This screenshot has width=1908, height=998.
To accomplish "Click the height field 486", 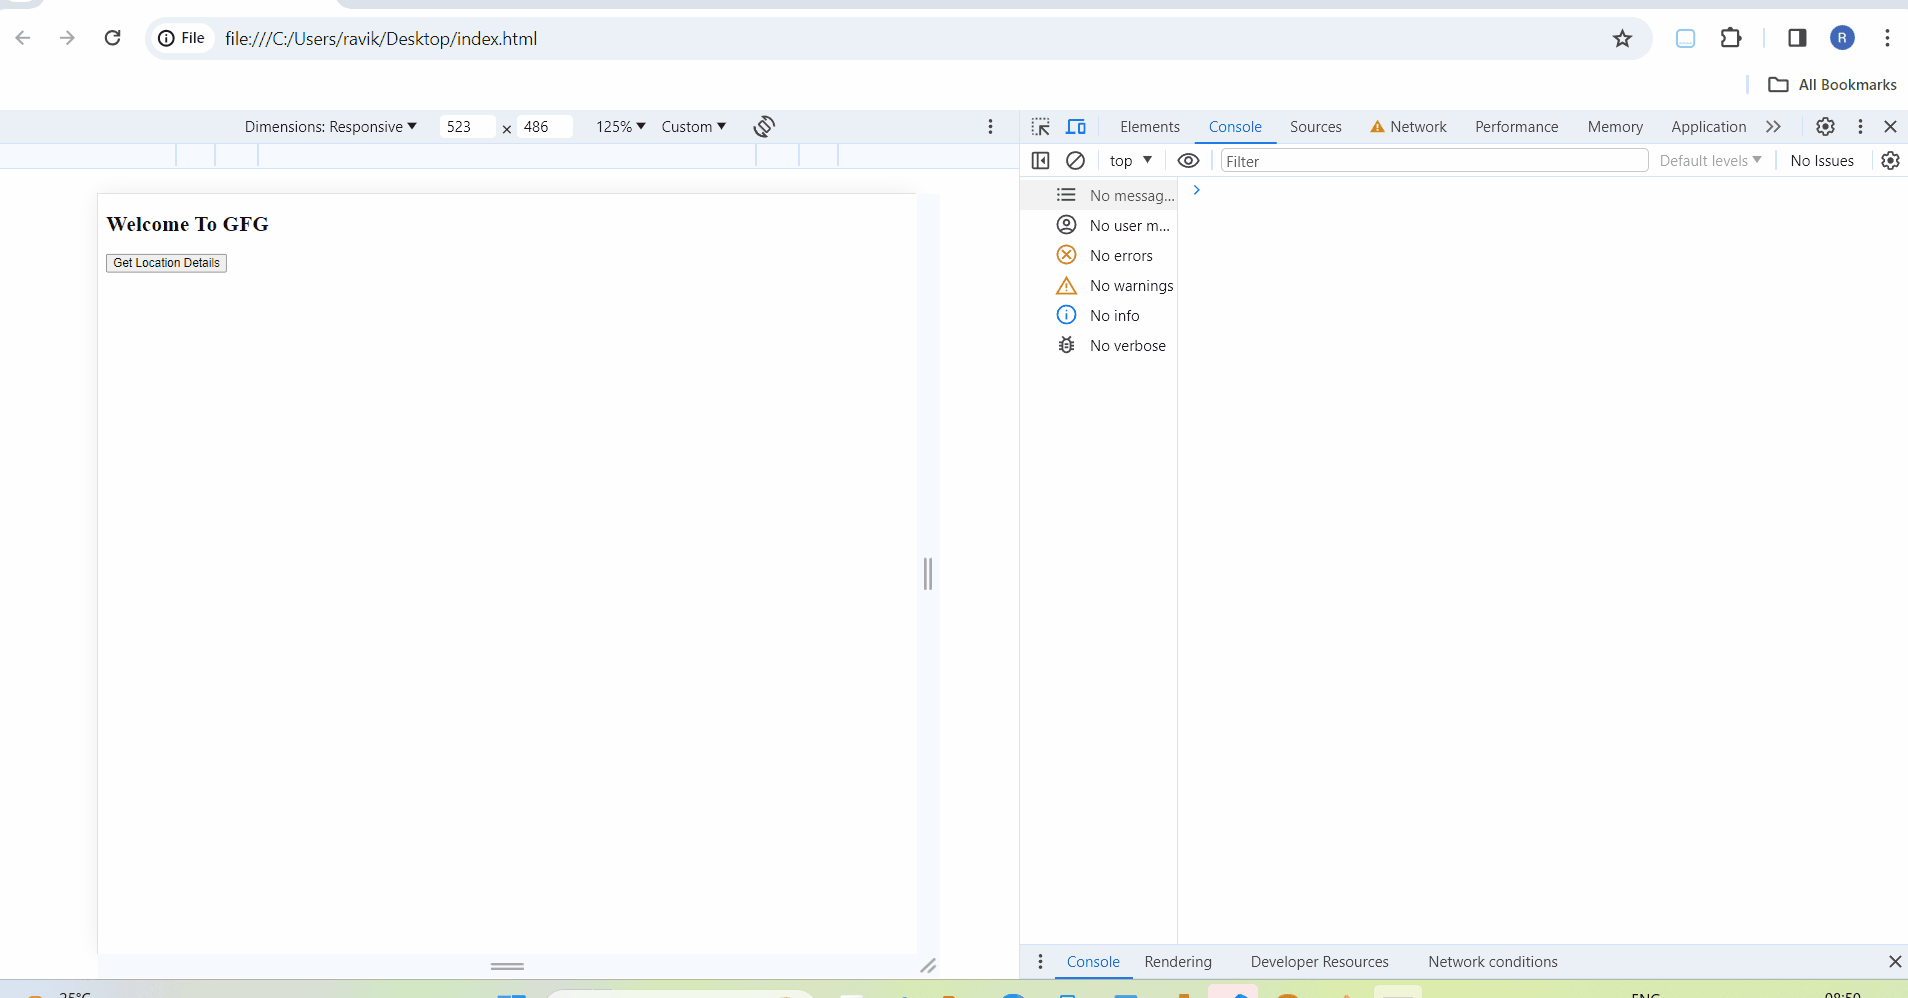I will coord(545,126).
